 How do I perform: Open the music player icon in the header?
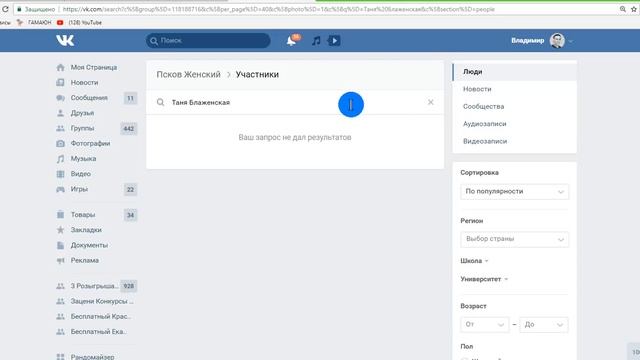pos(316,40)
